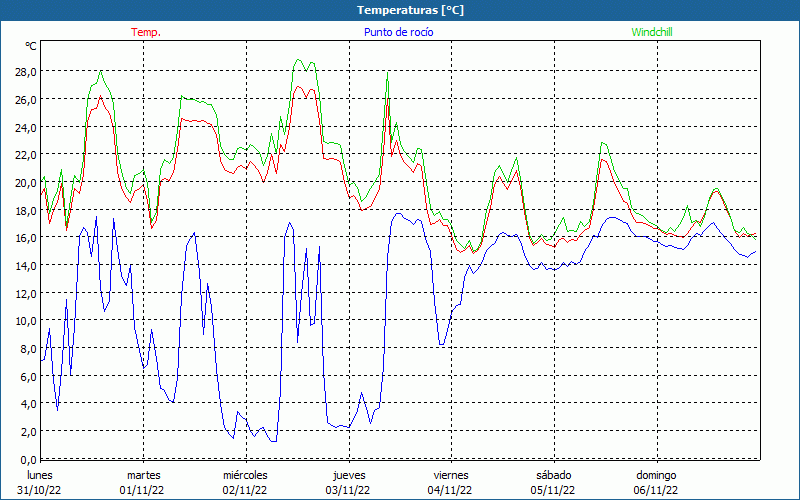The height and width of the screenshot is (500, 800).
Task: Click the 28,0 y-axis value
Action: (x=26, y=72)
